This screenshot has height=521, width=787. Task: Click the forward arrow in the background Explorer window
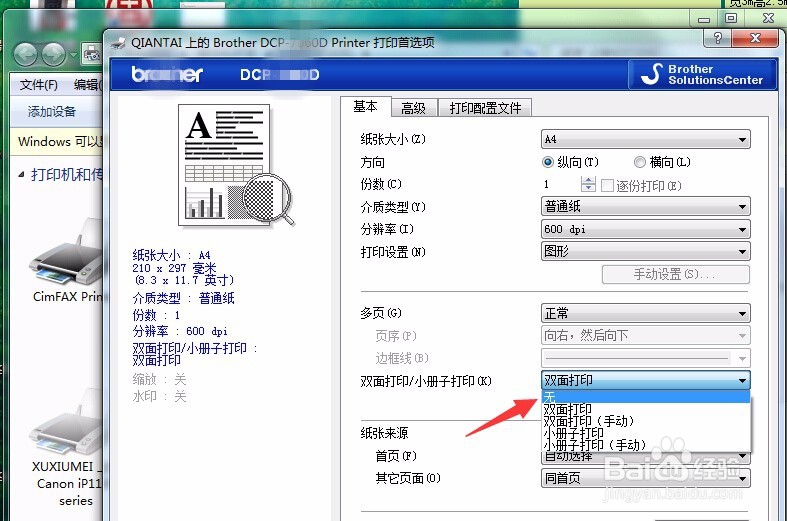pos(53,54)
